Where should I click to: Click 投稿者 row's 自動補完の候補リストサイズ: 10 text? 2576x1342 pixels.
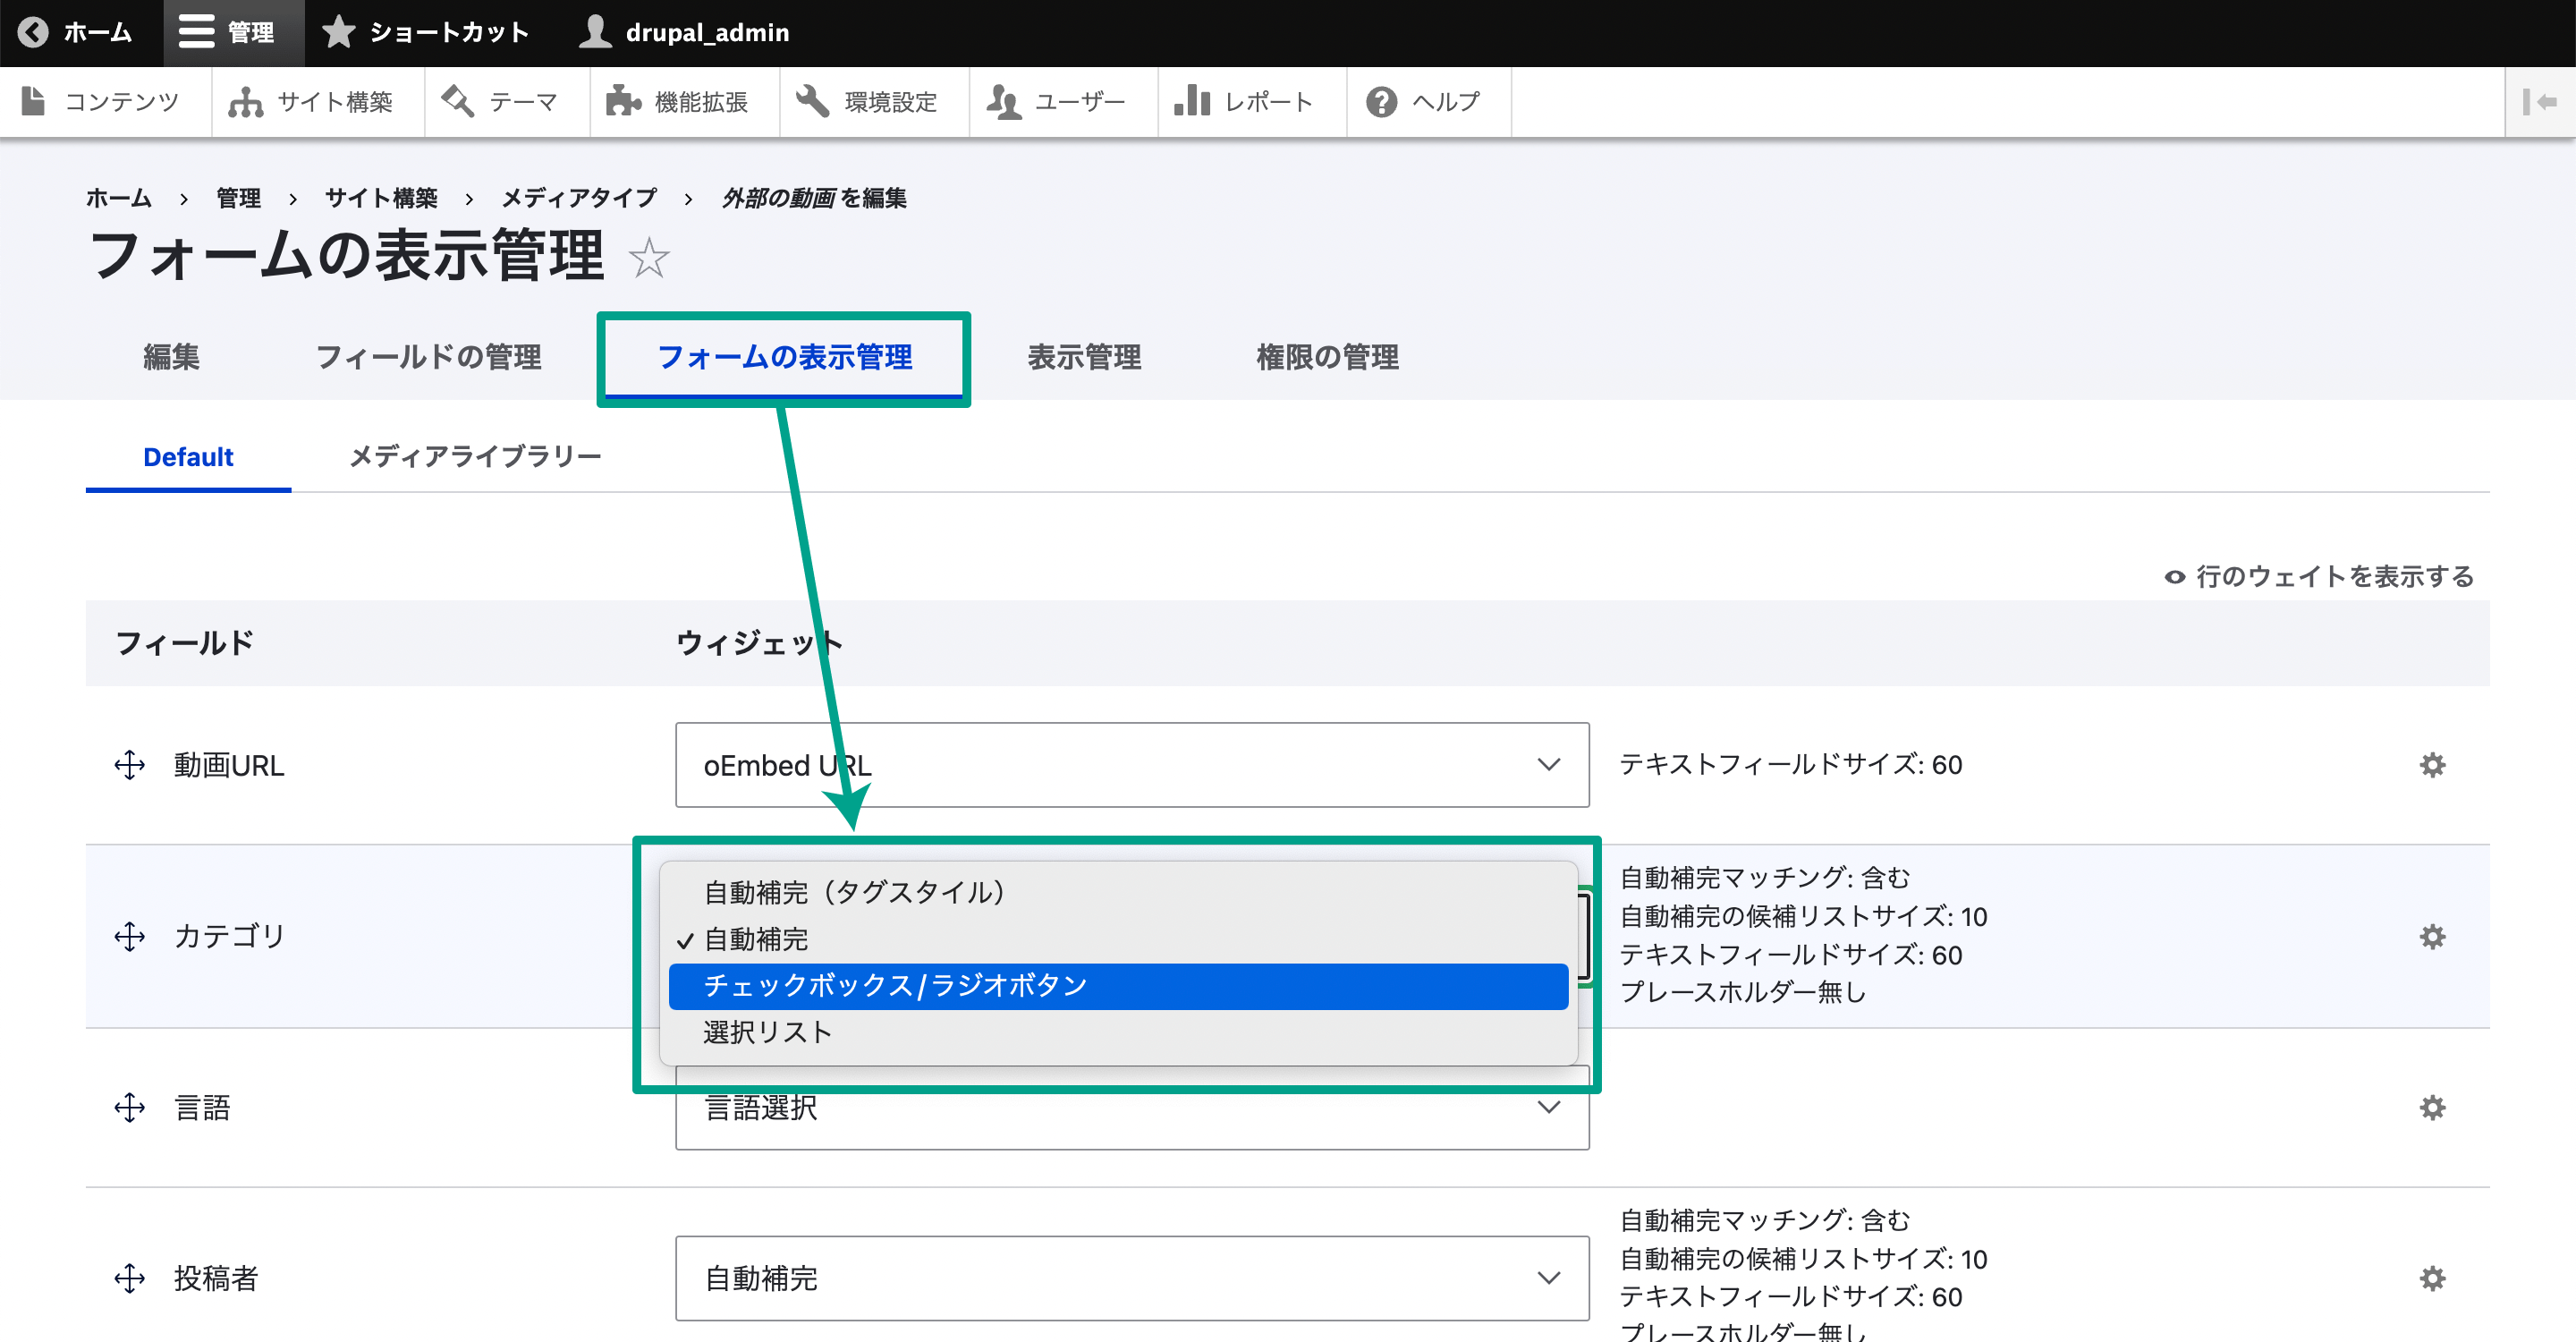click(x=1804, y=1259)
